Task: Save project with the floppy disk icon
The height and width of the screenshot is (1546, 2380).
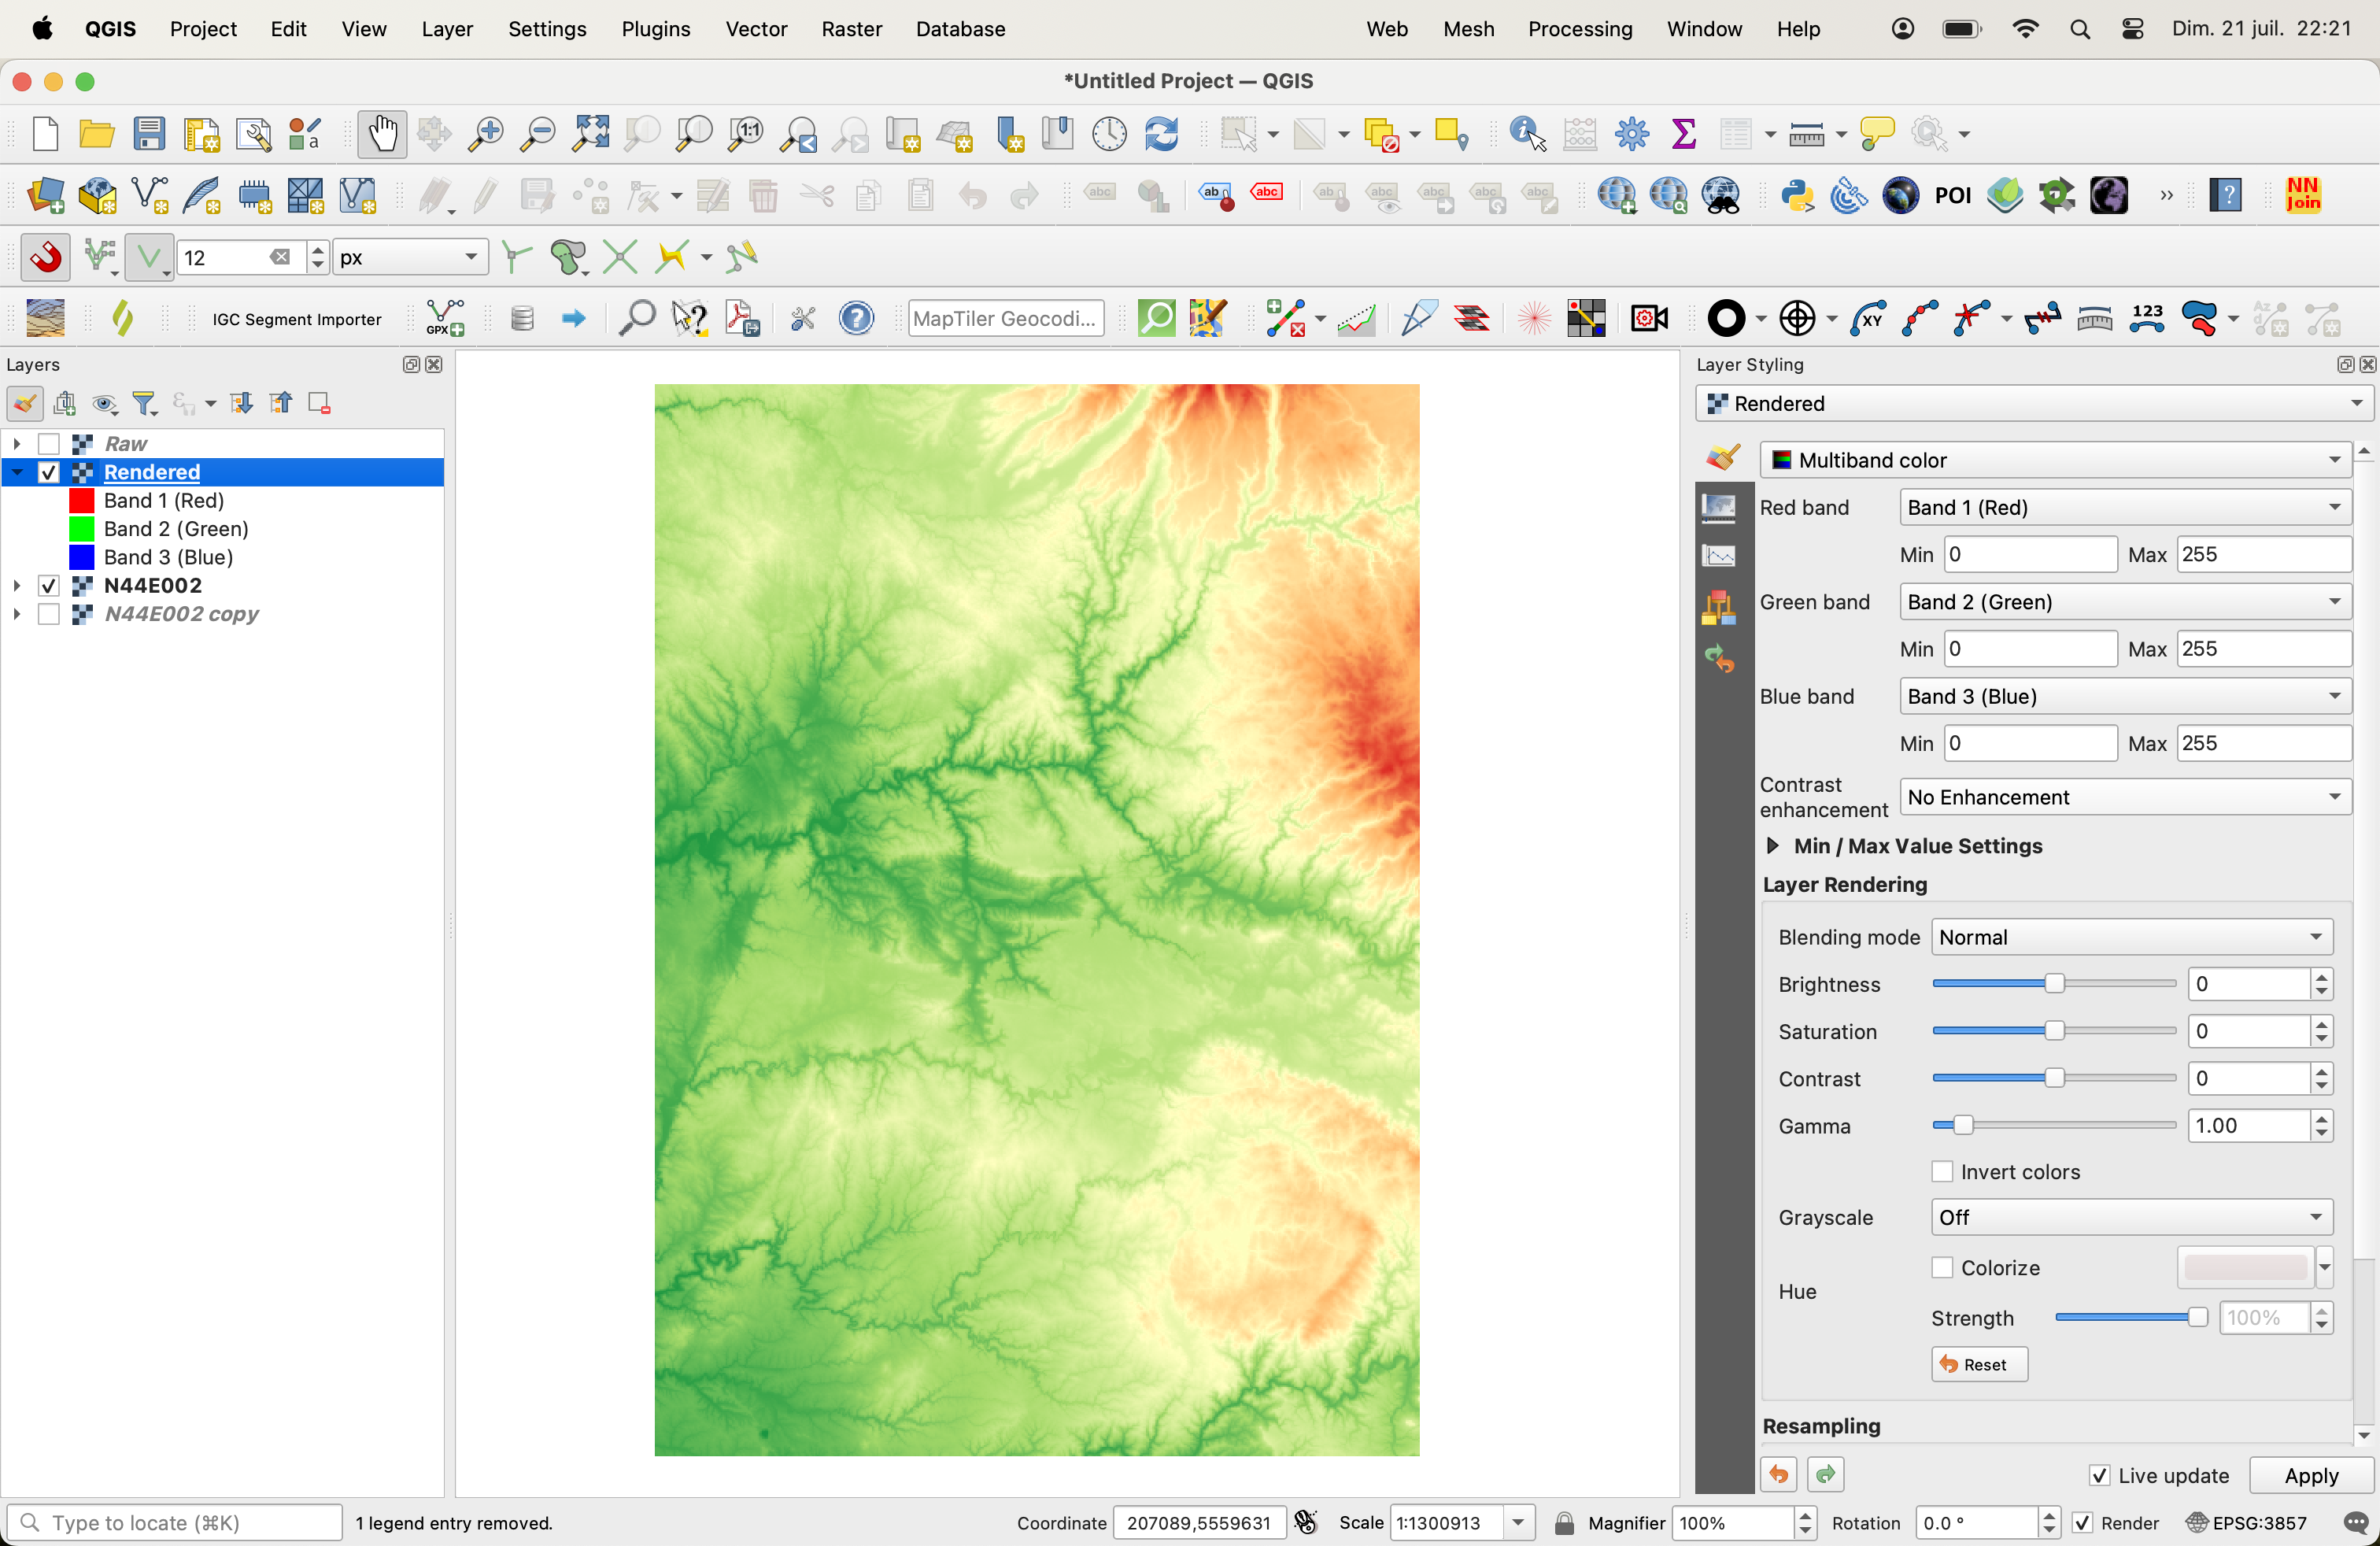Action: 150,134
